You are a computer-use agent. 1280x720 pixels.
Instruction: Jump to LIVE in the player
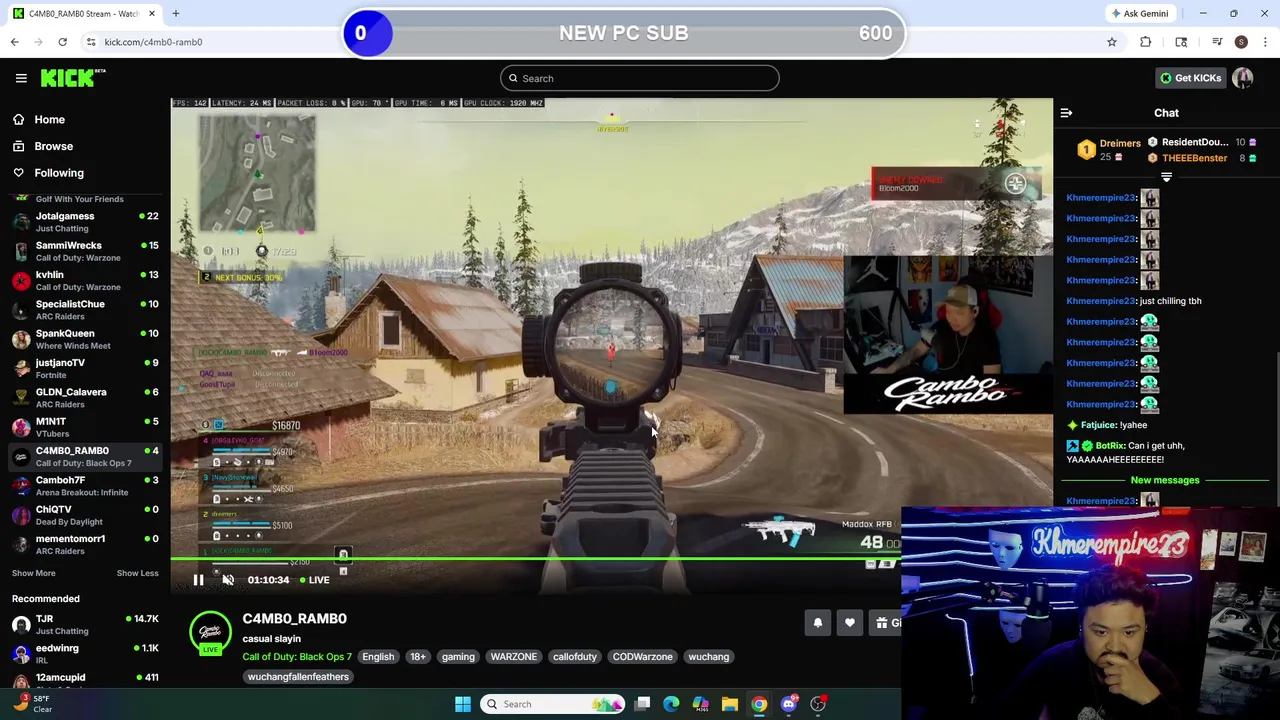(315, 580)
